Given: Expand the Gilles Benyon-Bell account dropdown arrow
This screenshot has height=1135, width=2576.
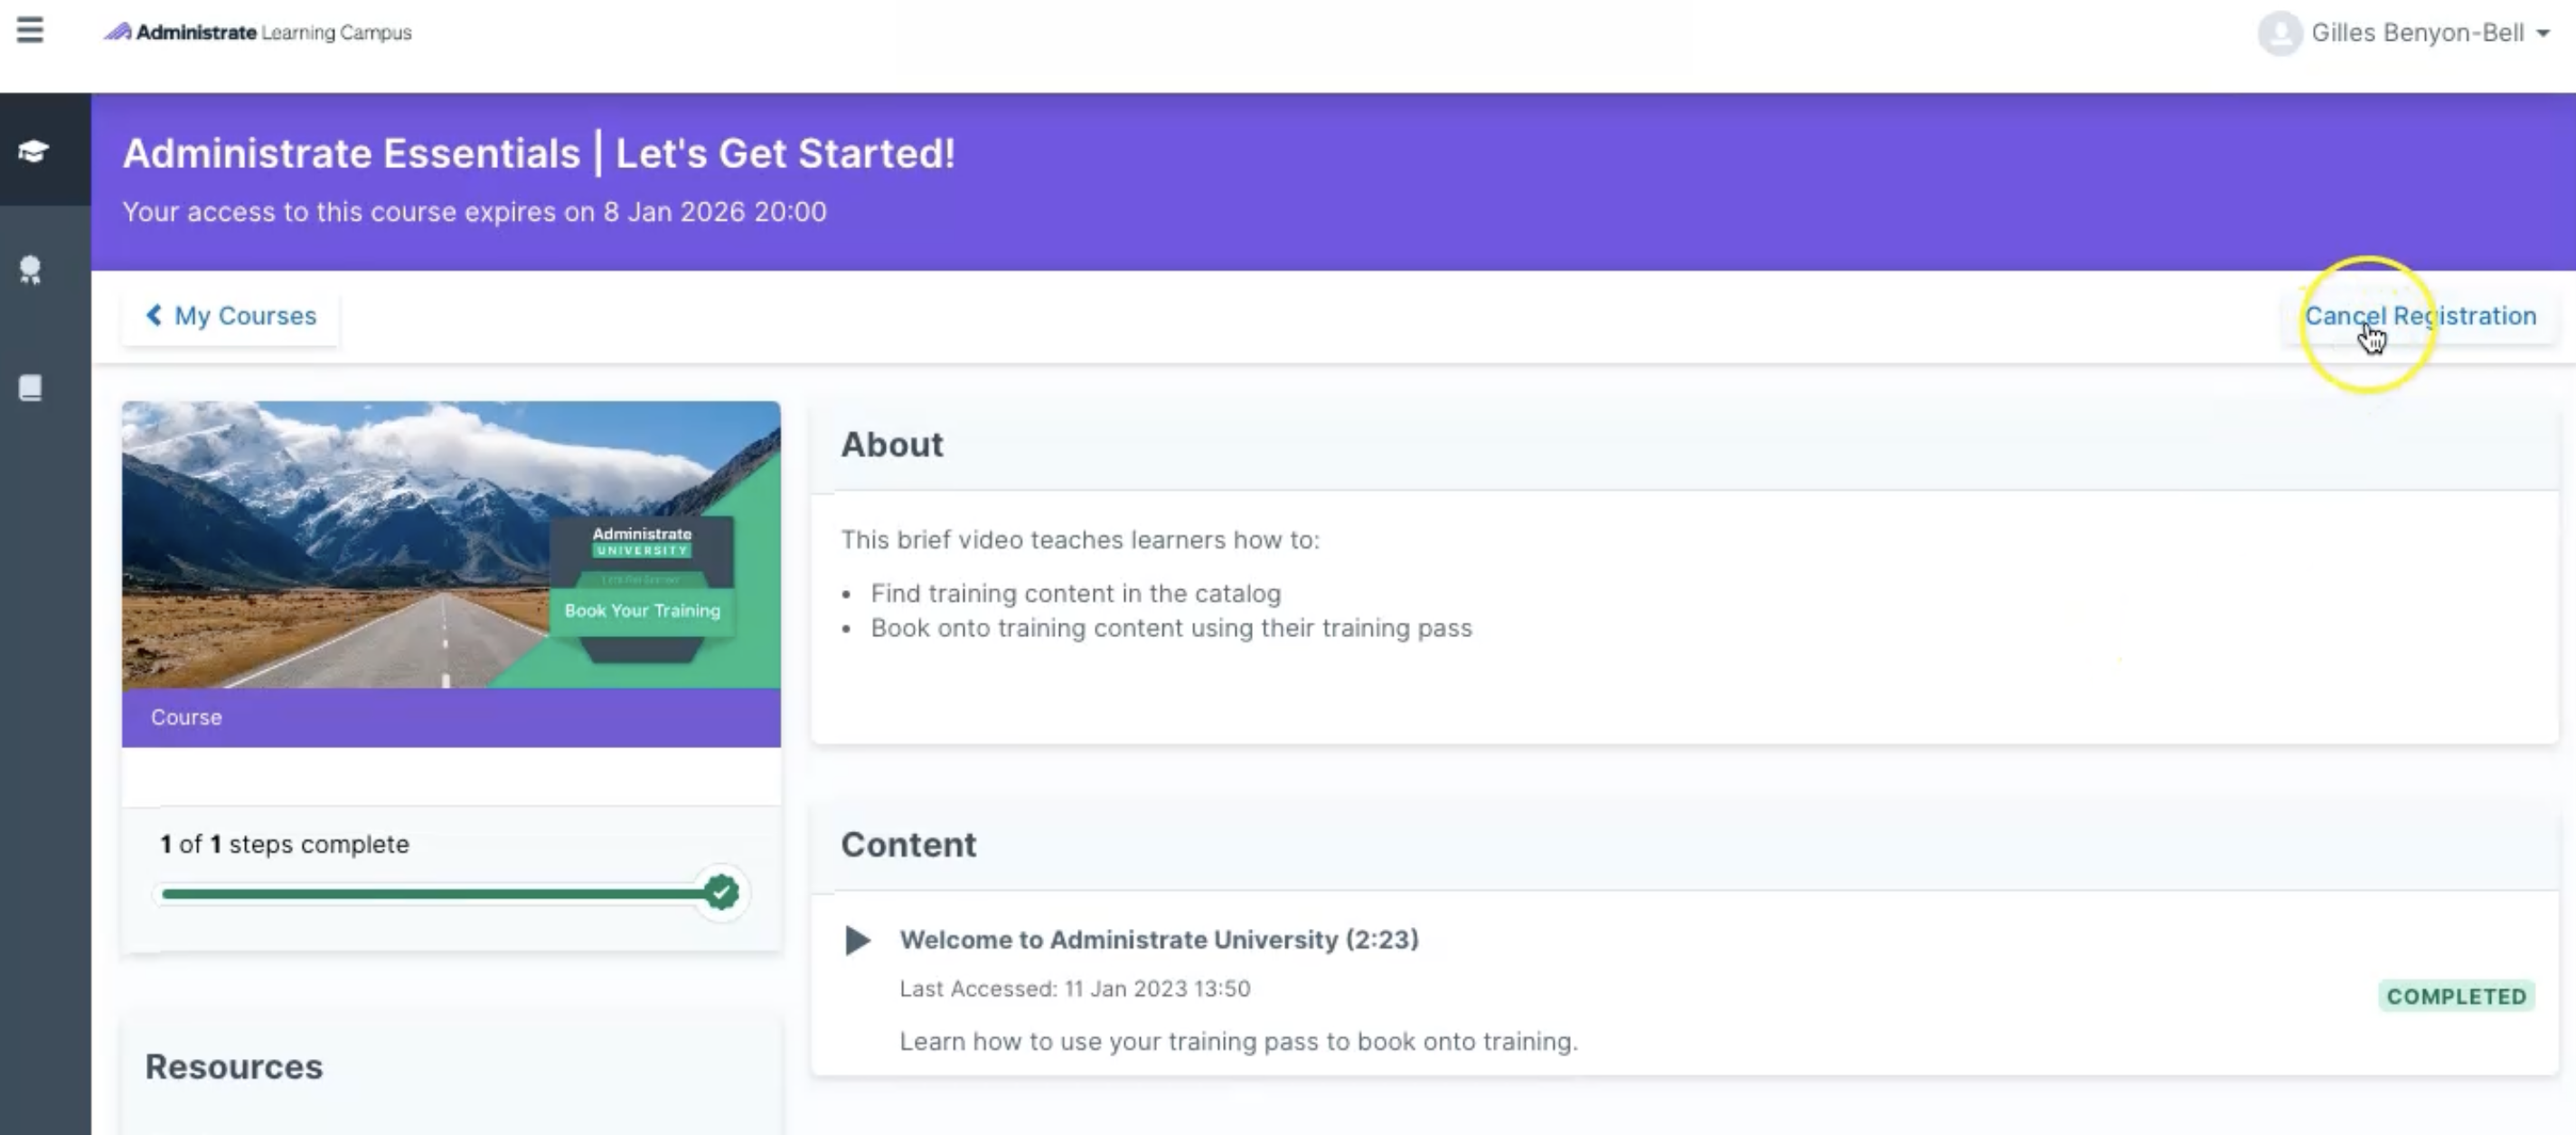Looking at the screenshot, I should pyautogui.click(x=2543, y=33).
